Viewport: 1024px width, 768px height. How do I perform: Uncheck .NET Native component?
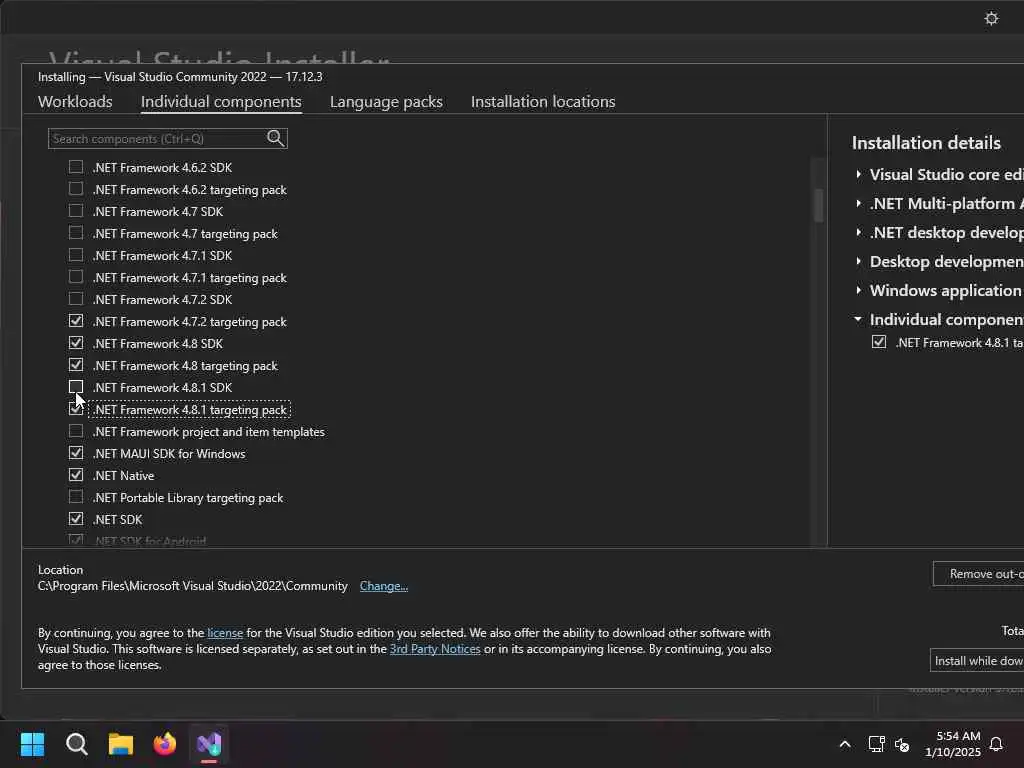tap(76, 475)
